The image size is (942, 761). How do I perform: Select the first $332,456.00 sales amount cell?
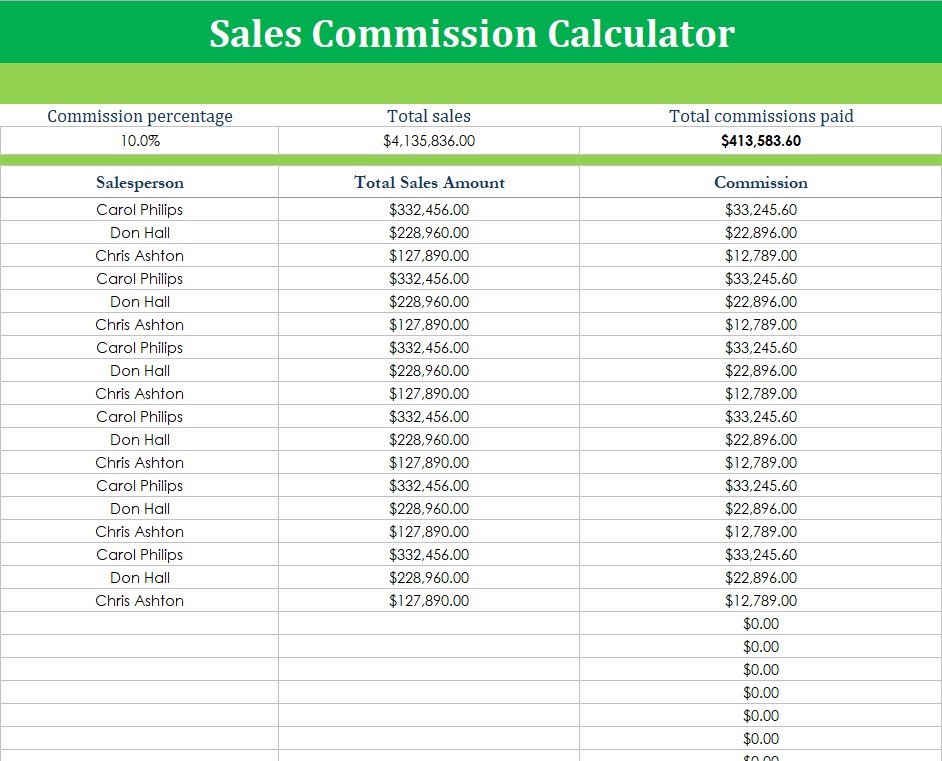(x=429, y=210)
